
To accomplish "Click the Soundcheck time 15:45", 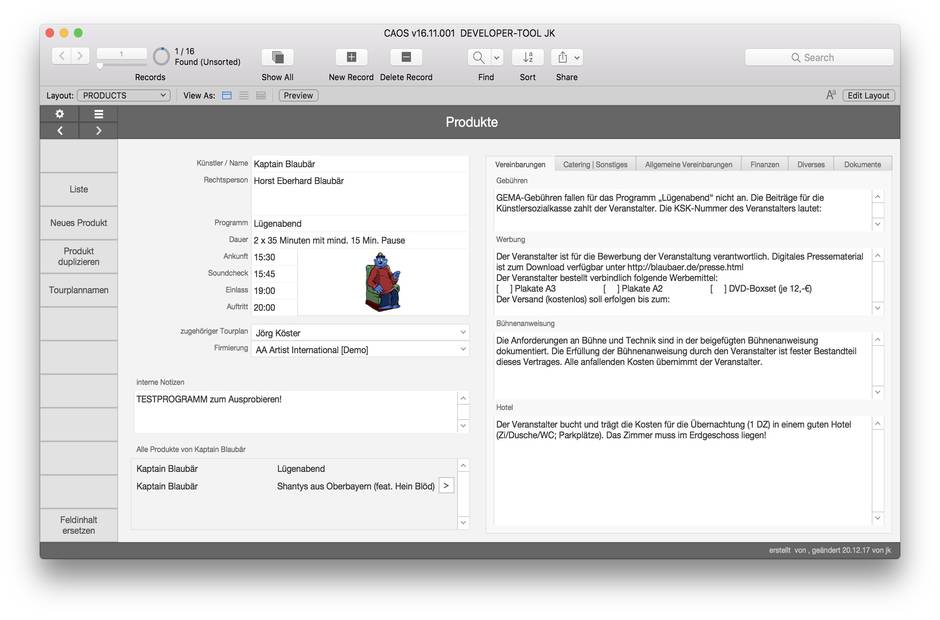I will [x=274, y=274].
